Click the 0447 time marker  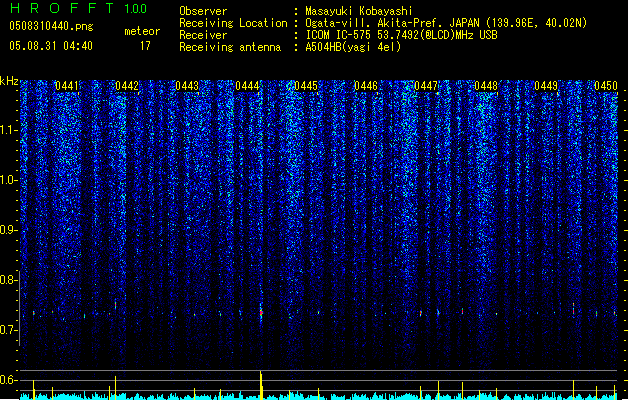426,86
